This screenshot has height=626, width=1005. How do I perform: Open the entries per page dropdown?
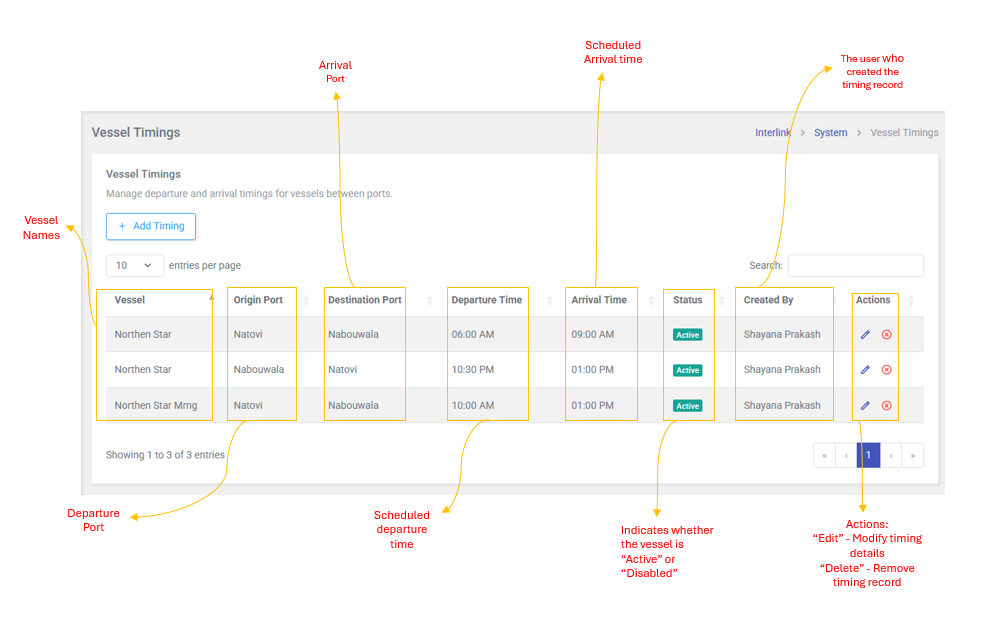[135, 266]
